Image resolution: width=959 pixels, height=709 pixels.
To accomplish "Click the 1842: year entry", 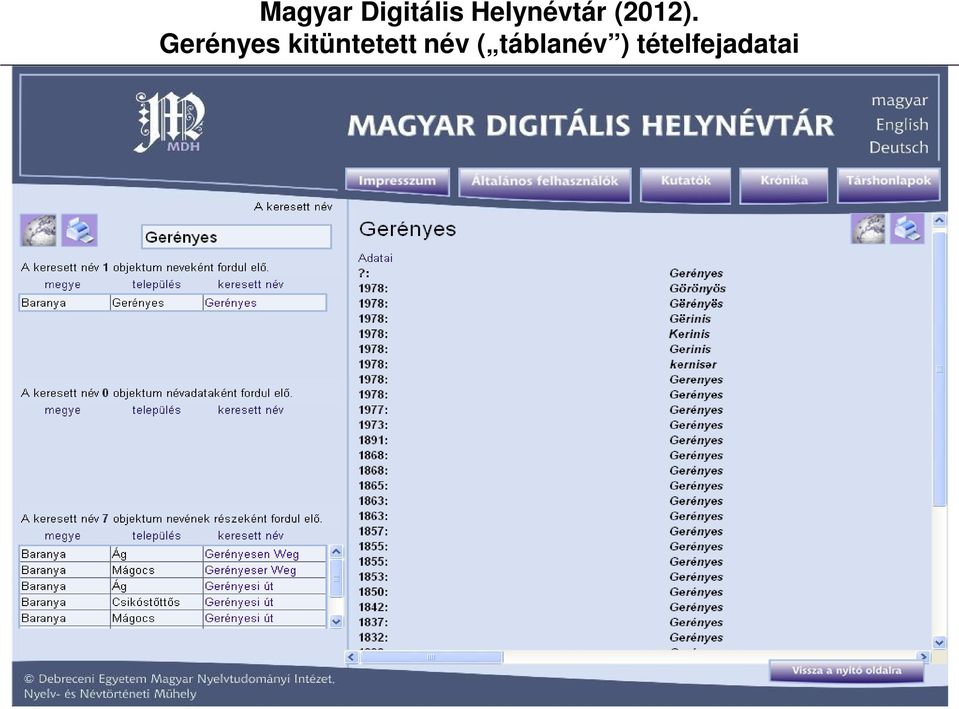I will [373, 607].
